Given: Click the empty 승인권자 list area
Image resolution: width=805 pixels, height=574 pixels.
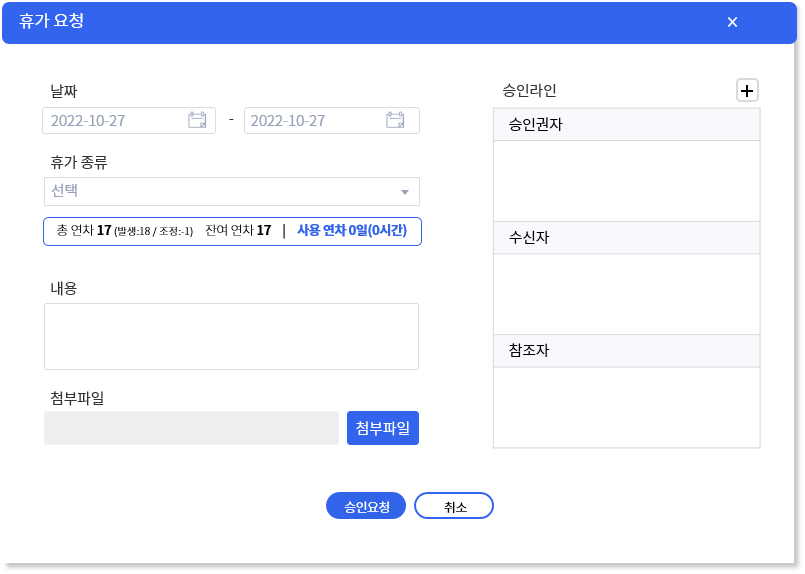Looking at the screenshot, I should (626, 181).
